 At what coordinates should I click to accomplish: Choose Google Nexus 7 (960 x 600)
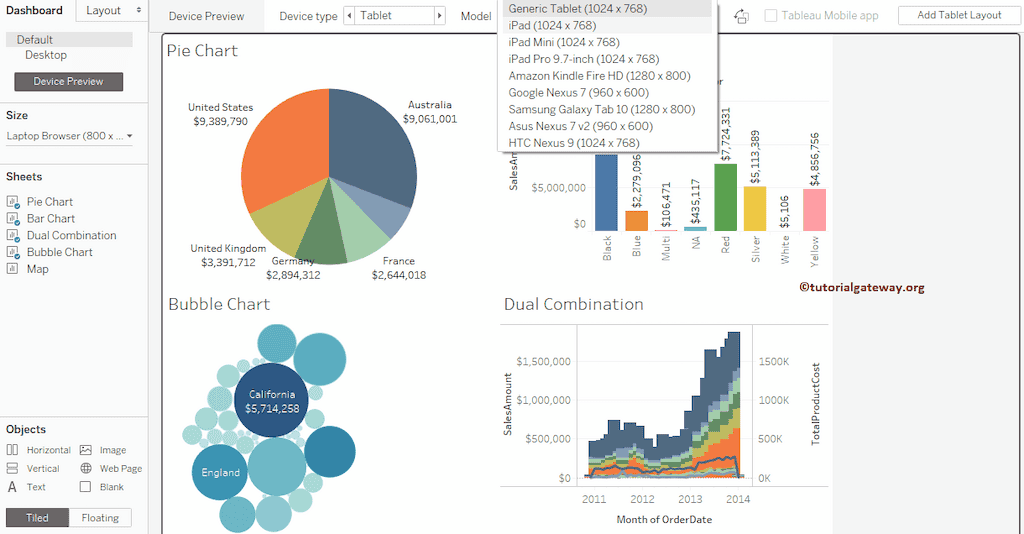605,93
